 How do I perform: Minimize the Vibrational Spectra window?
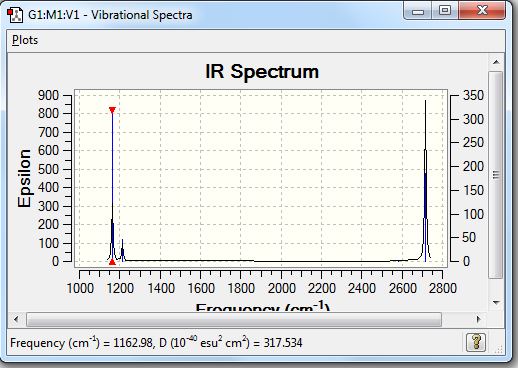click(418, 12)
